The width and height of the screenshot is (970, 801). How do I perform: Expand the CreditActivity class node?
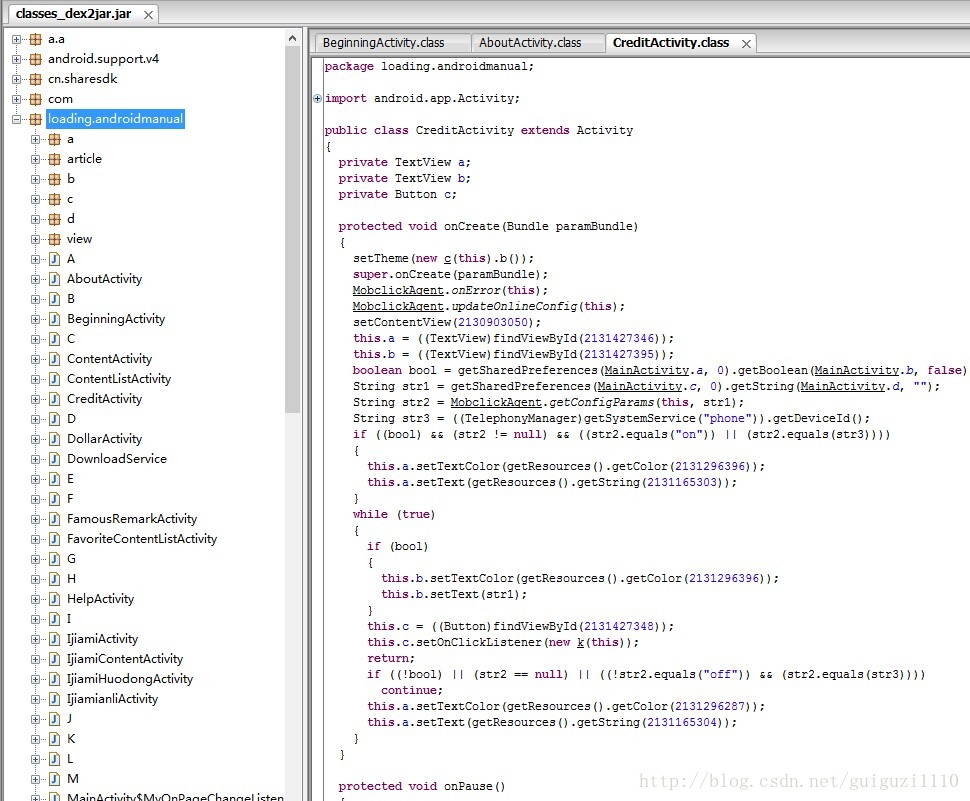point(36,399)
